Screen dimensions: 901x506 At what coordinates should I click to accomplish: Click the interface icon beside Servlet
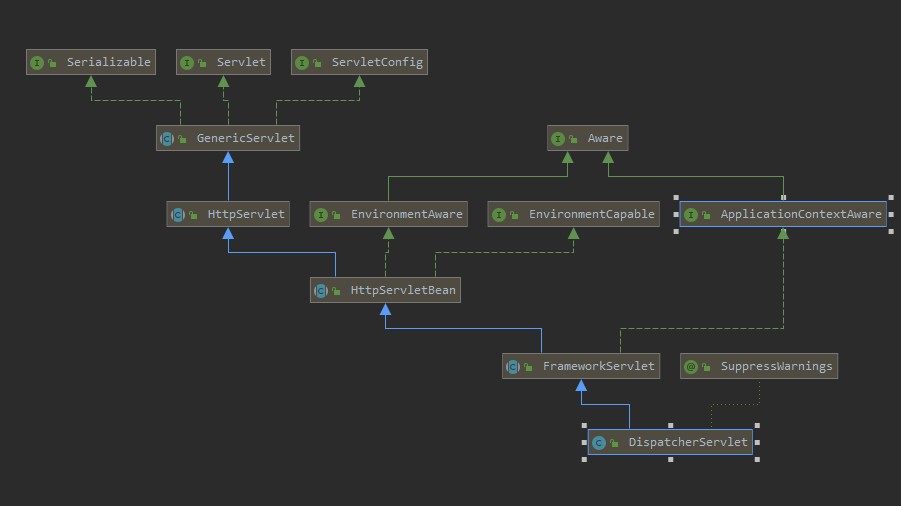click(x=187, y=62)
